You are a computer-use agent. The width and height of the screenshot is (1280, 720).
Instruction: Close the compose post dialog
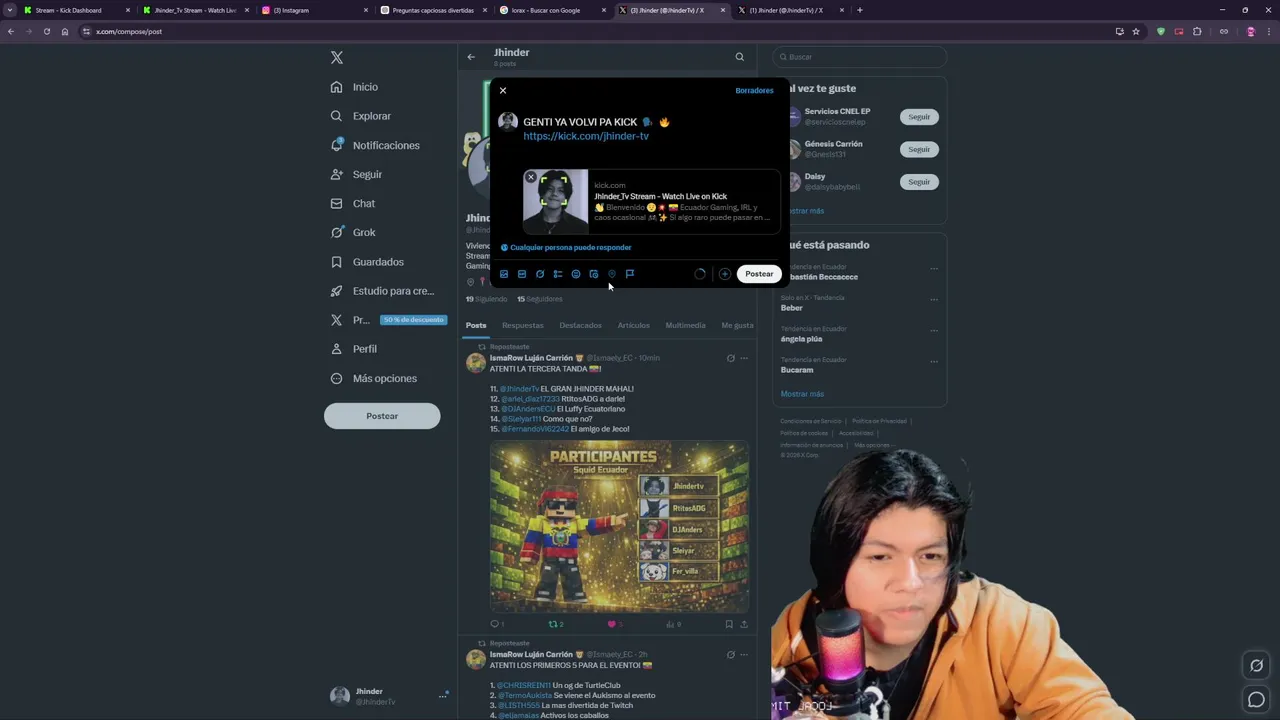click(x=503, y=90)
